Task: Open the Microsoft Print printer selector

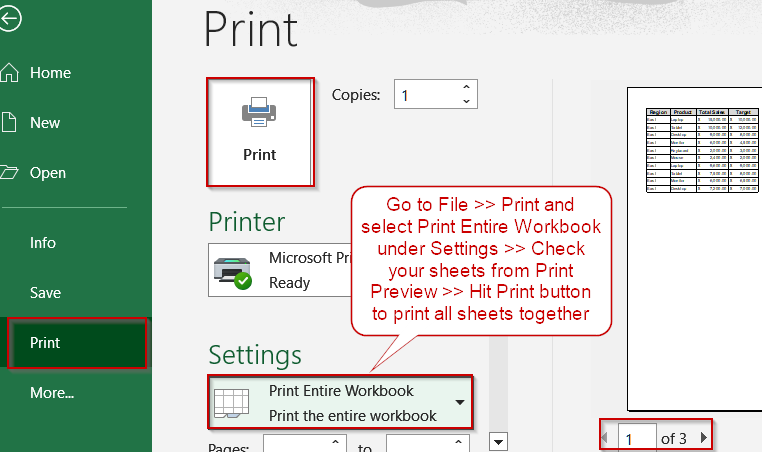Action: pos(280,270)
